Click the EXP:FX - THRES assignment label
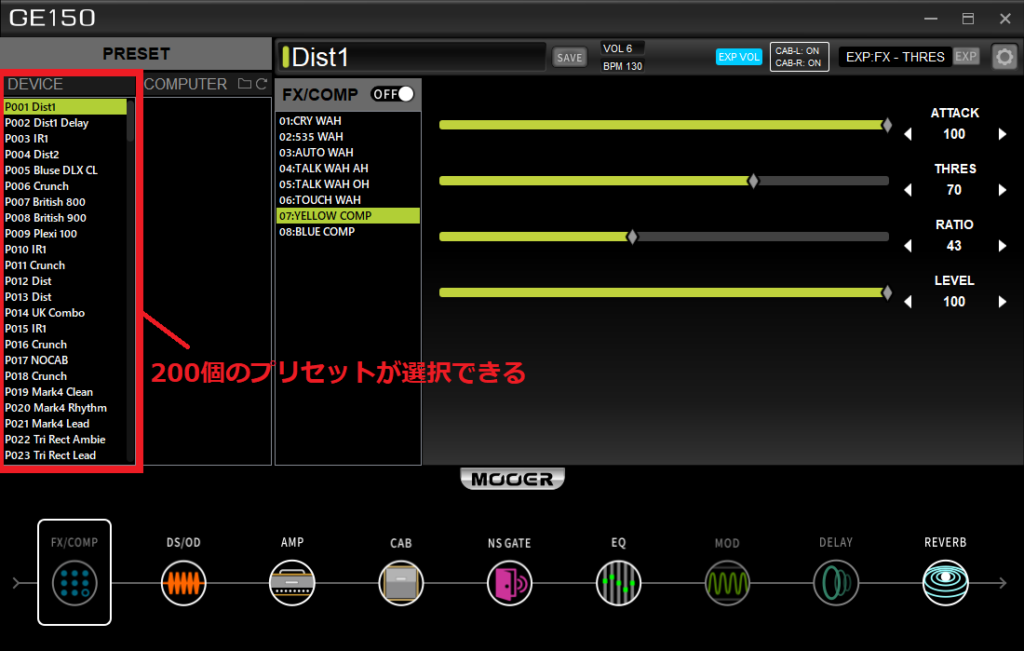The width and height of the screenshot is (1024, 651). click(895, 57)
